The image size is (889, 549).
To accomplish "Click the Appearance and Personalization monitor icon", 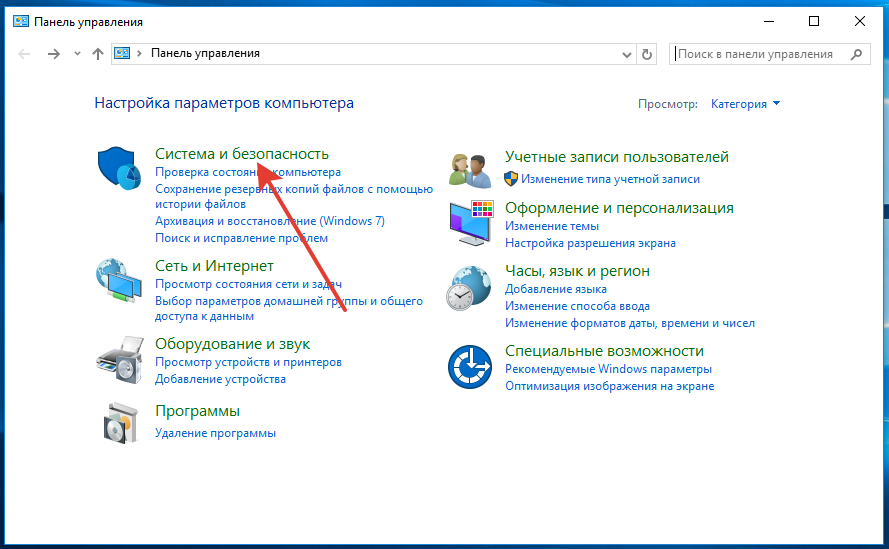I will 471,223.
